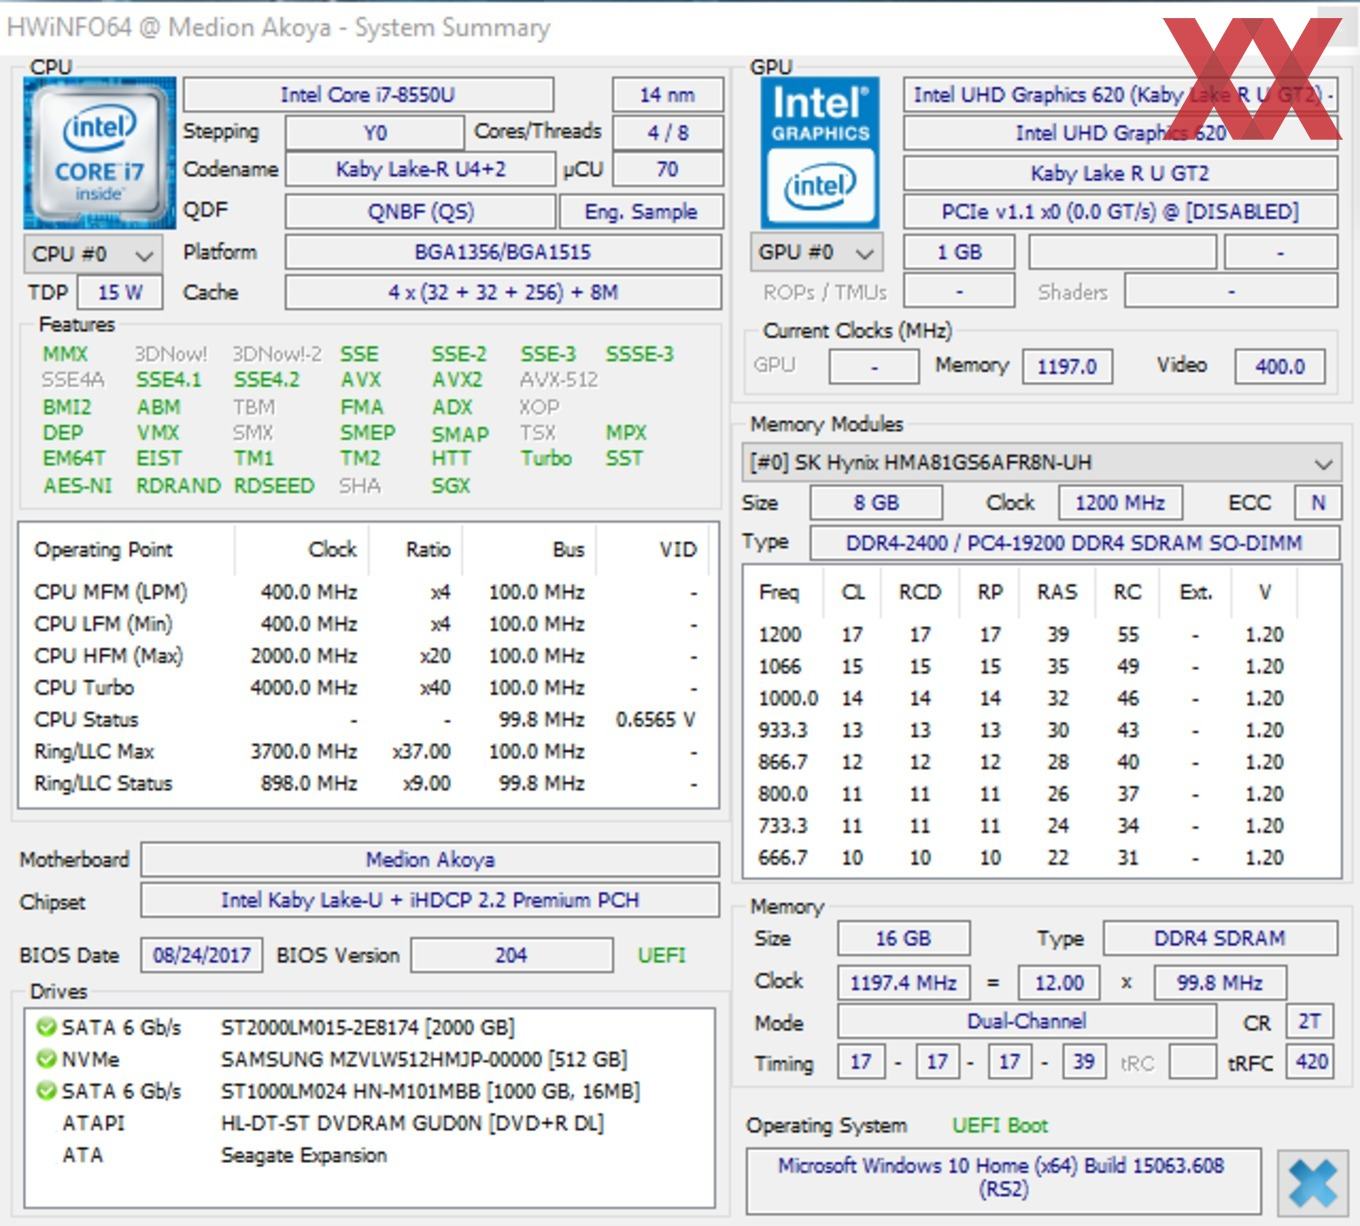Click the µCU value 70
Viewport: 1360px width, 1226px height.
667,170
